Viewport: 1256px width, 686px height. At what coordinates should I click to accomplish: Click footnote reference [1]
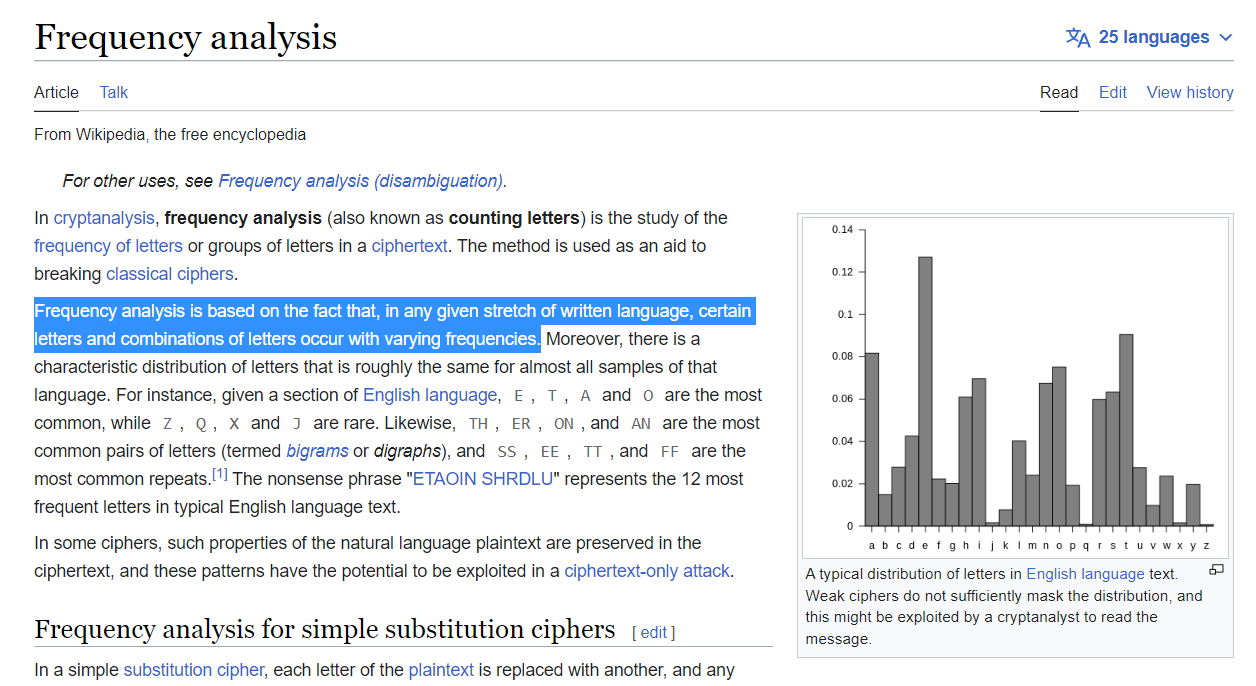[x=220, y=474]
